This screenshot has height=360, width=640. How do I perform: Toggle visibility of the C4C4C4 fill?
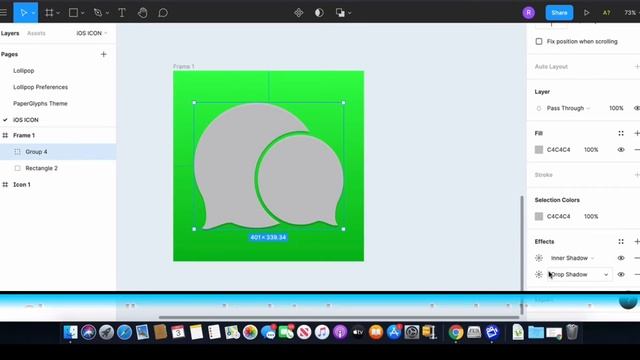point(621,150)
